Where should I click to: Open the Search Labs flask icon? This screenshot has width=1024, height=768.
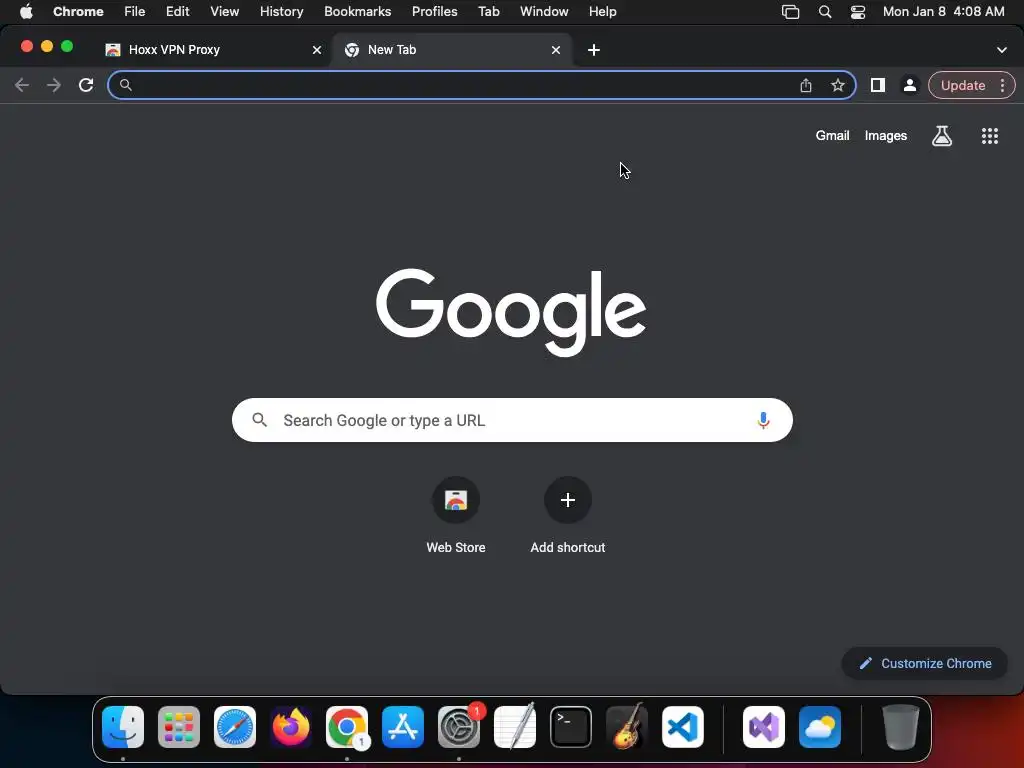pos(942,136)
